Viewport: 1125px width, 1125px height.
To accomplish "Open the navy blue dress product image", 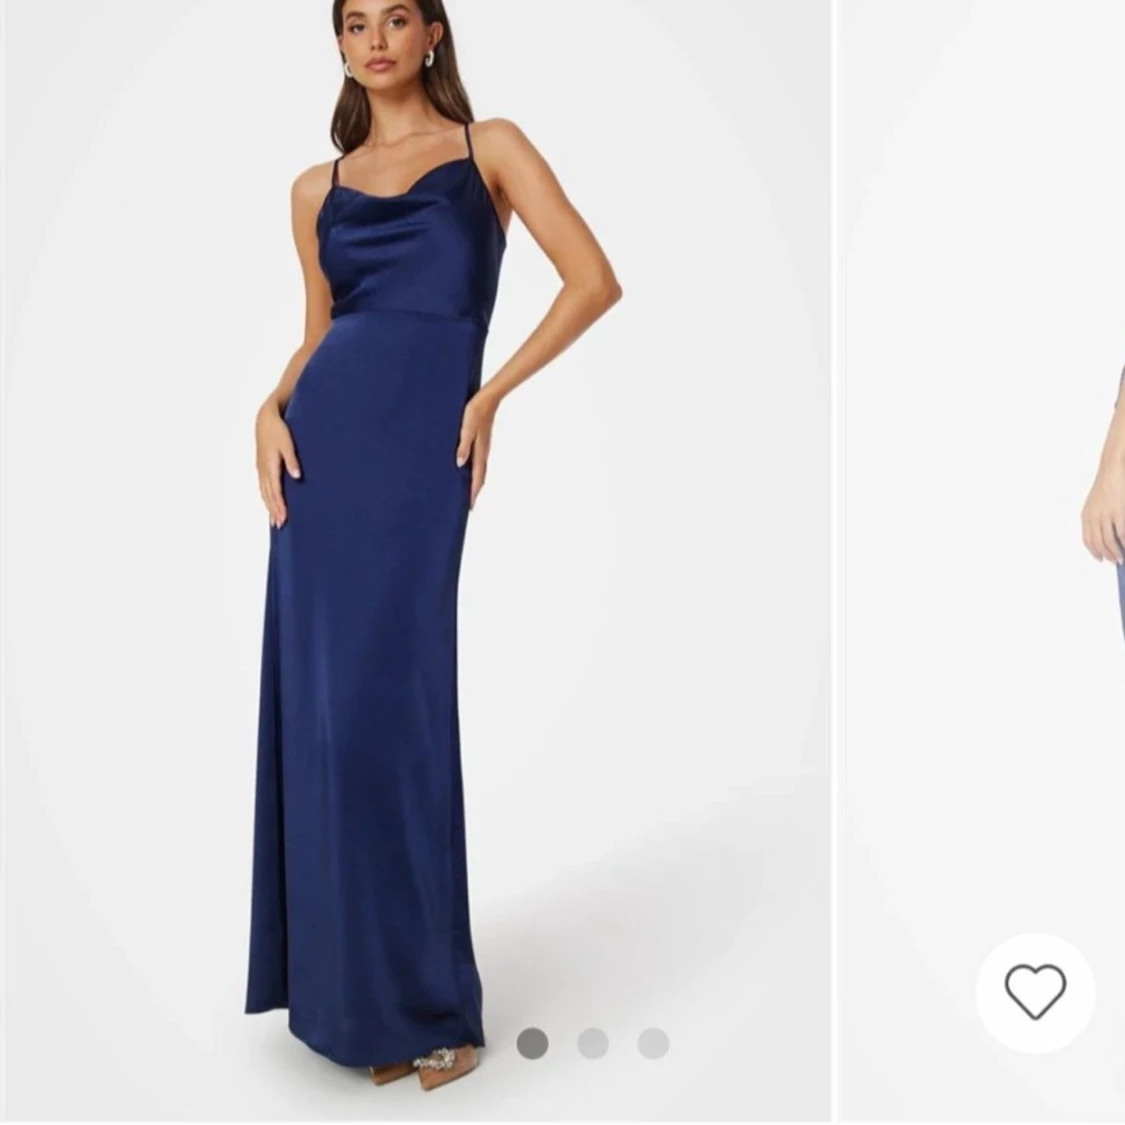I will pyautogui.click(x=416, y=561).
